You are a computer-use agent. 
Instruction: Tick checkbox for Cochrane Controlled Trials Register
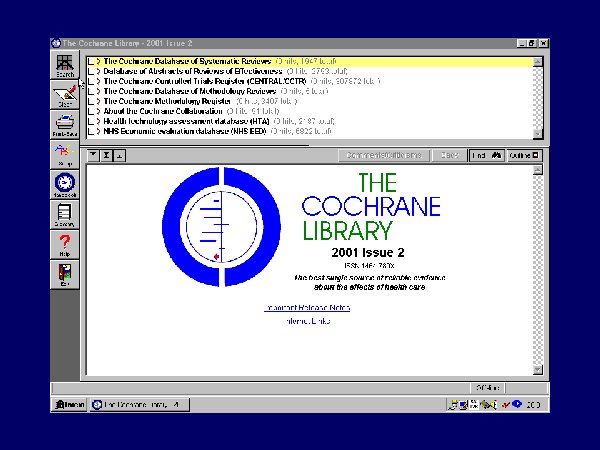tap(91, 81)
